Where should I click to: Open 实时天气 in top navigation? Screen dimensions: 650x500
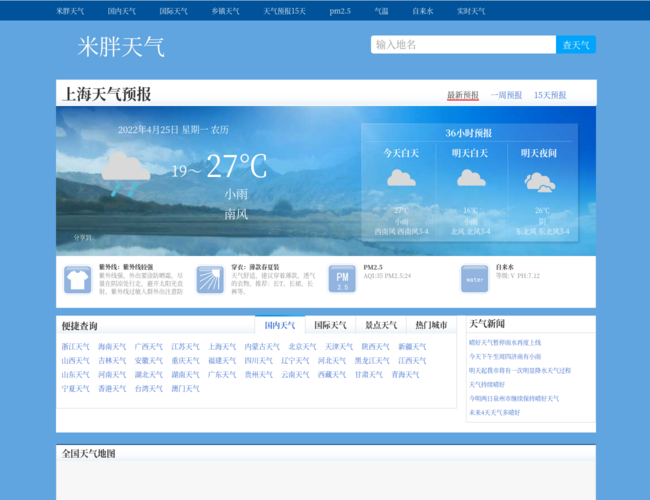click(x=471, y=11)
